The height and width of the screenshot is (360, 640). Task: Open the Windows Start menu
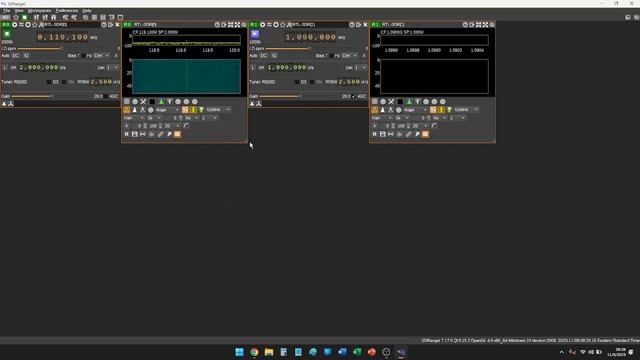tap(239, 352)
